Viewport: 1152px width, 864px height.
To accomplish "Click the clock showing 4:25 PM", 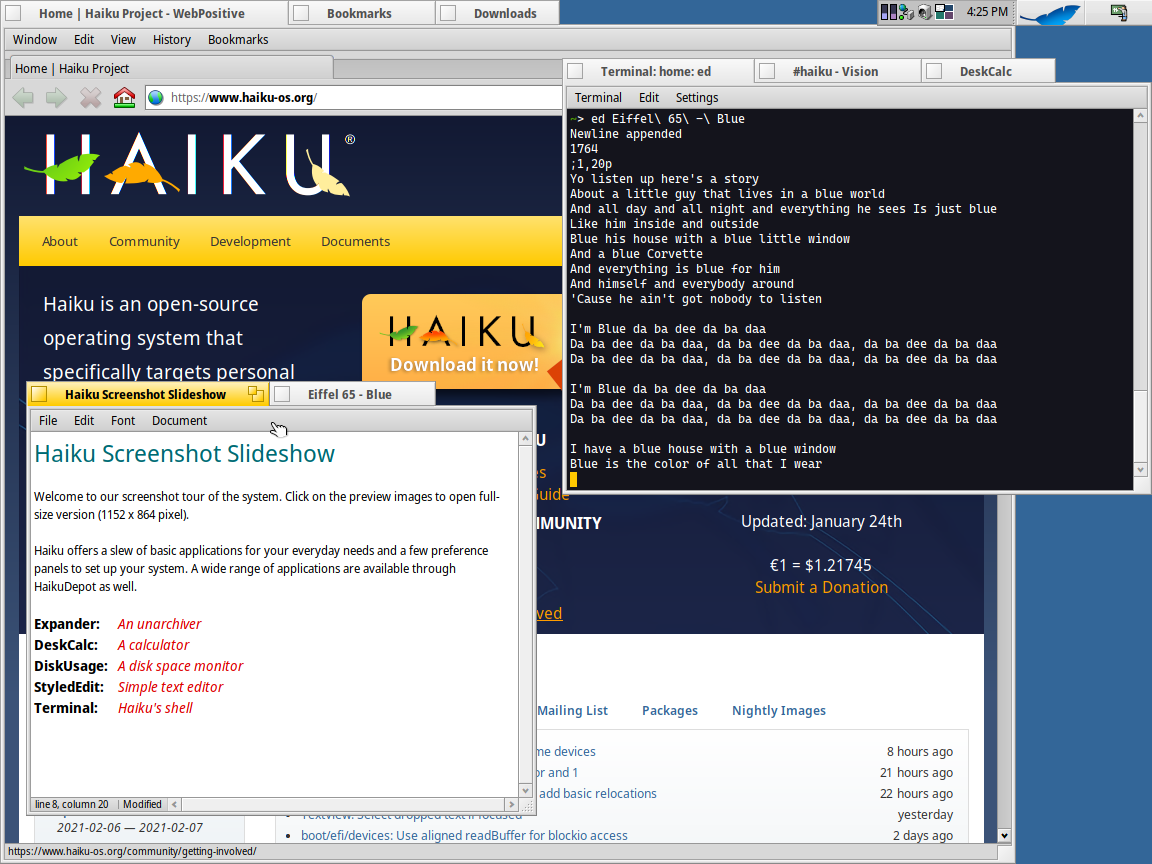I will pyautogui.click(x=987, y=12).
